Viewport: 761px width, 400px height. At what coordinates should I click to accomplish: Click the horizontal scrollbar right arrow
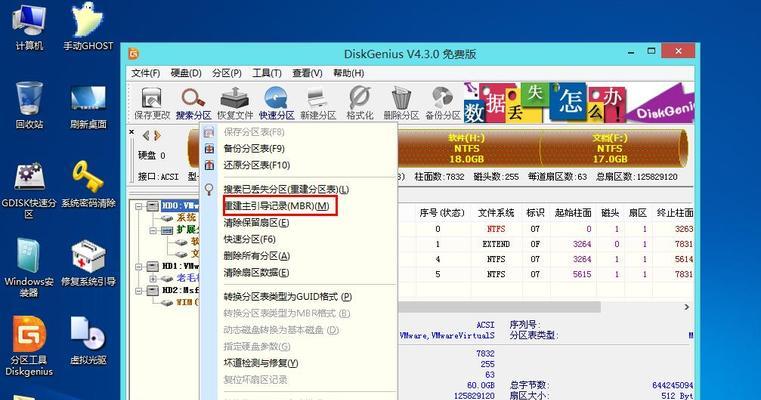coord(686,307)
